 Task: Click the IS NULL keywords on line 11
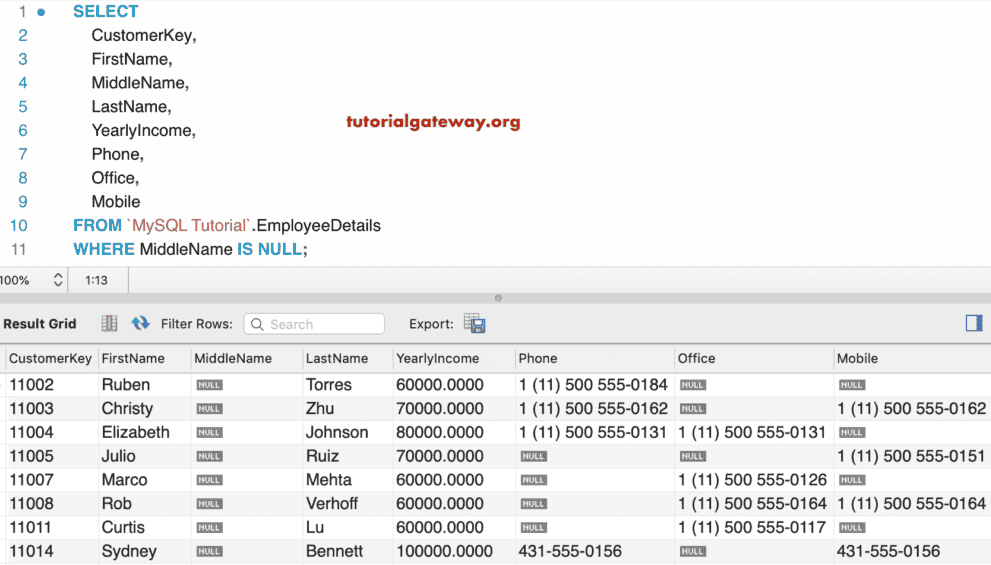coord(269,249)
